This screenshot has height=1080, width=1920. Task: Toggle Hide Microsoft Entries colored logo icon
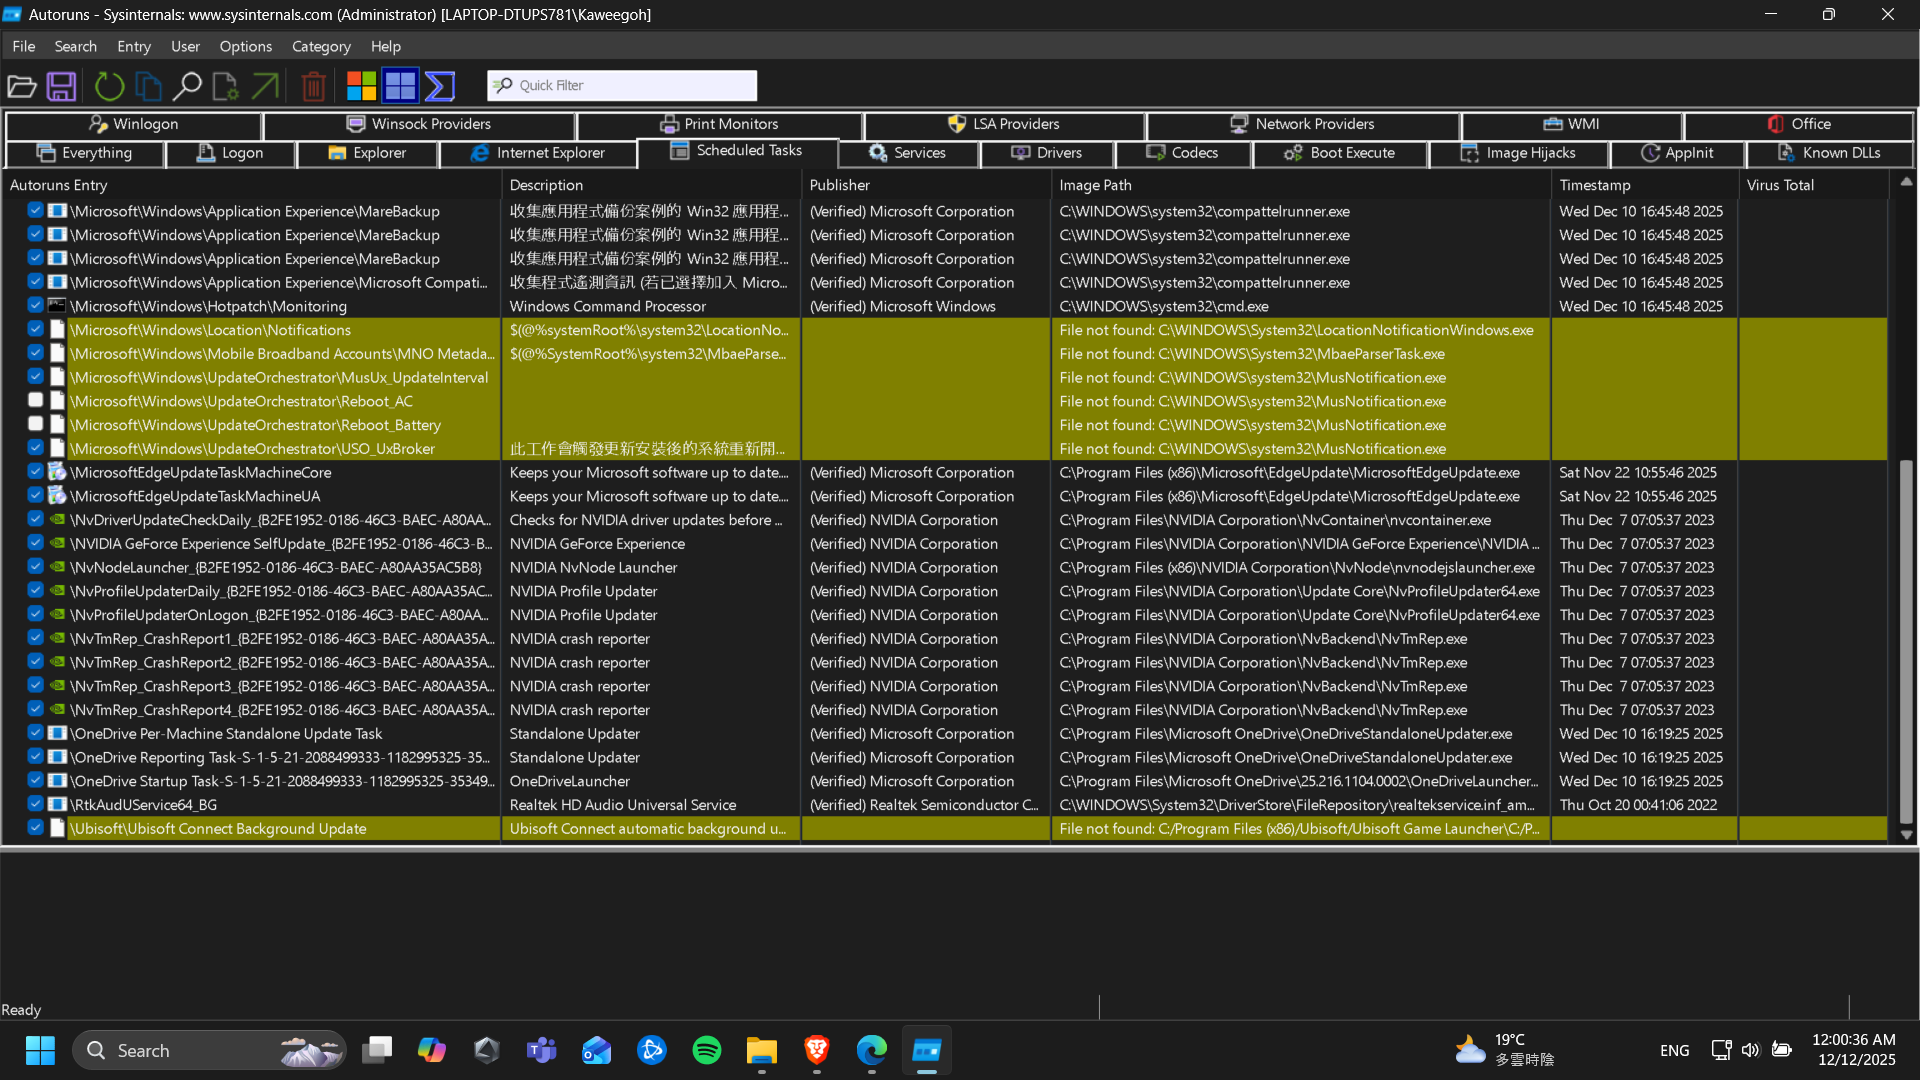click(x=361, y=86)
